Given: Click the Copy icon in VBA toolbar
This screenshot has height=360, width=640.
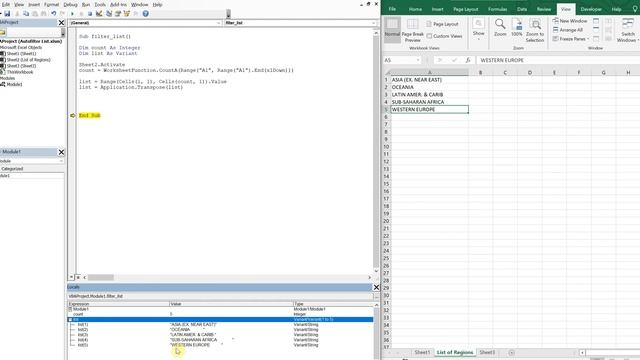Looking at the screenshot, I should (x=26, y=14).
